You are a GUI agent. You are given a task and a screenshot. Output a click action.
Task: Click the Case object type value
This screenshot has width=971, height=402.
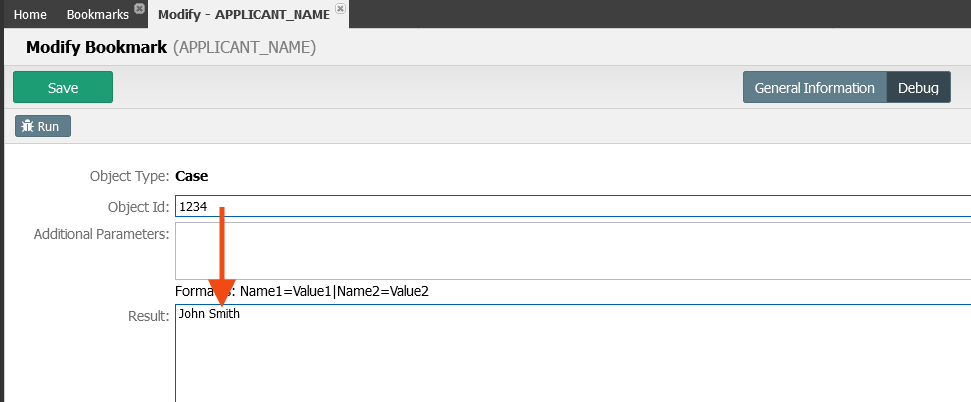point(191,176)
